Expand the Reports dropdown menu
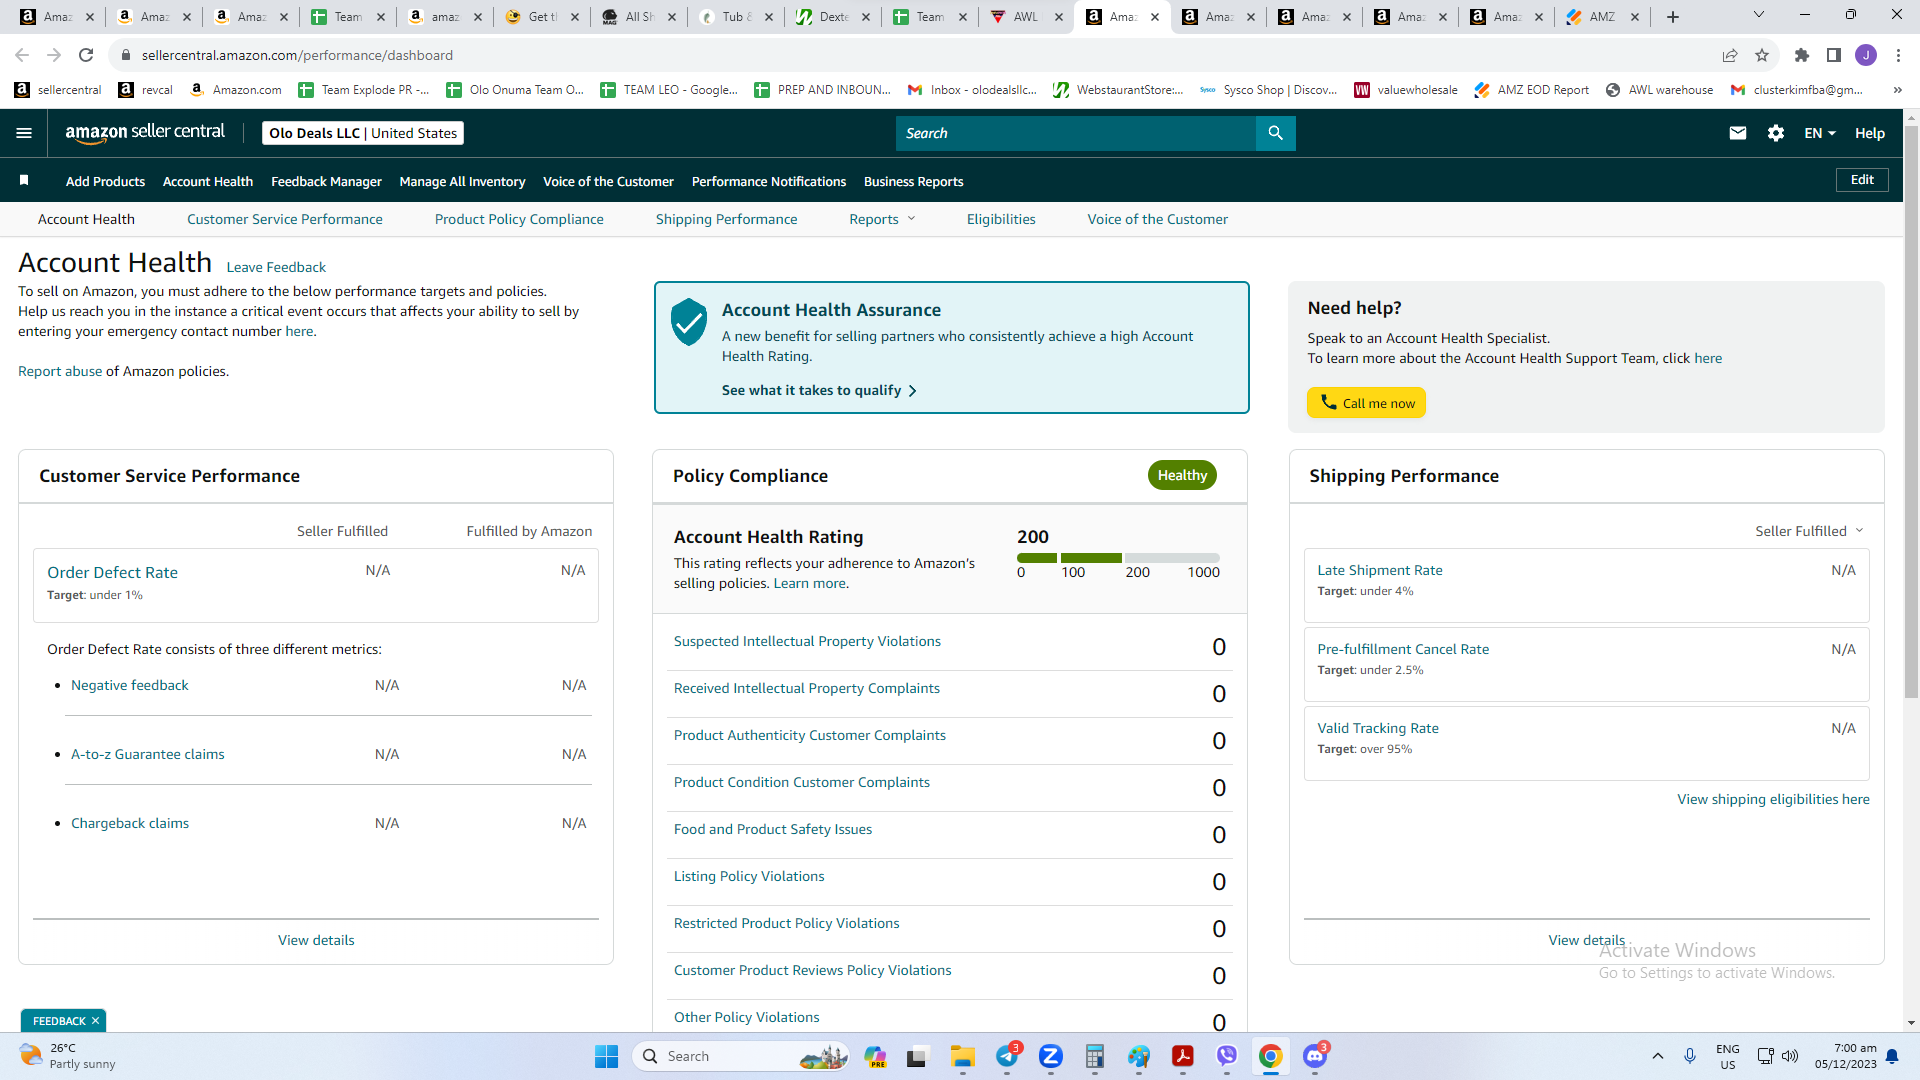 tap(882, 219)
